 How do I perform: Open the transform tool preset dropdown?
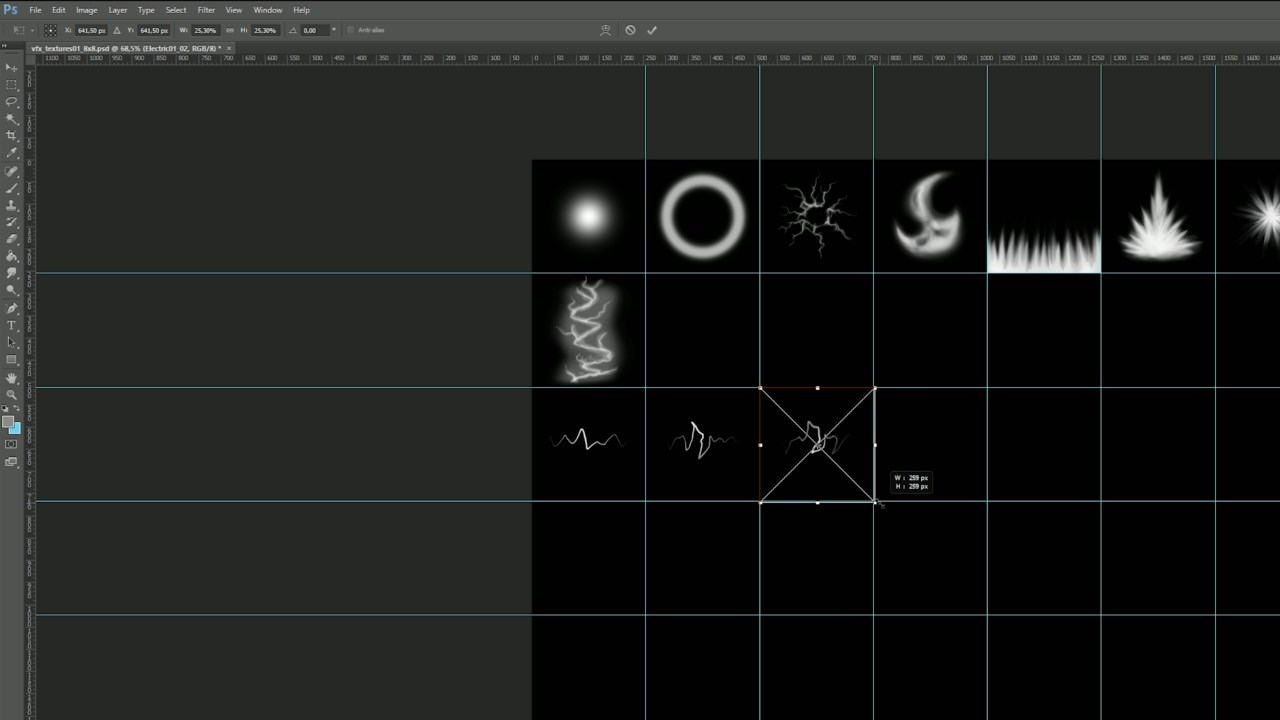[x=22, y=30]
